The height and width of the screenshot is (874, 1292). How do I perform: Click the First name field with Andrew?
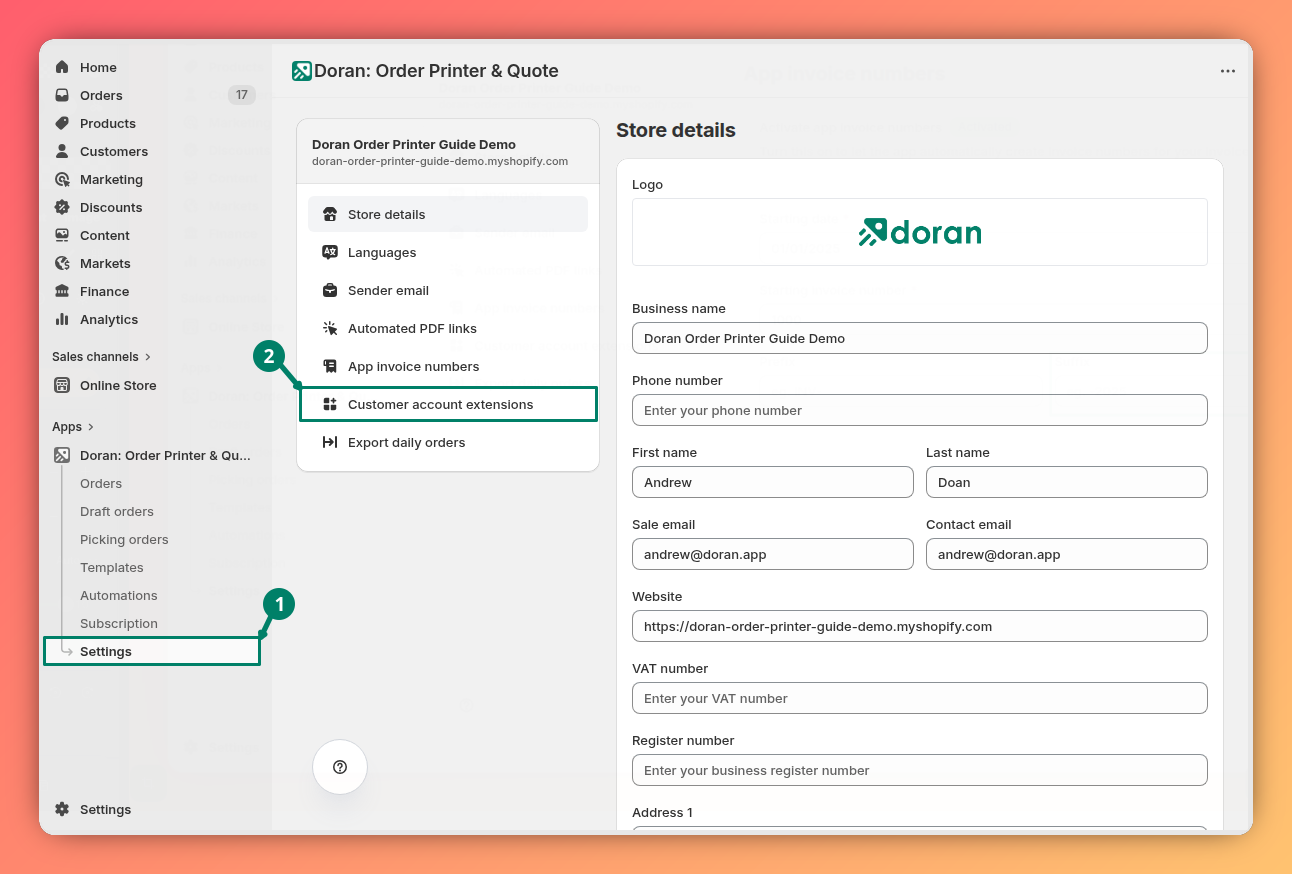pos(773,482)
